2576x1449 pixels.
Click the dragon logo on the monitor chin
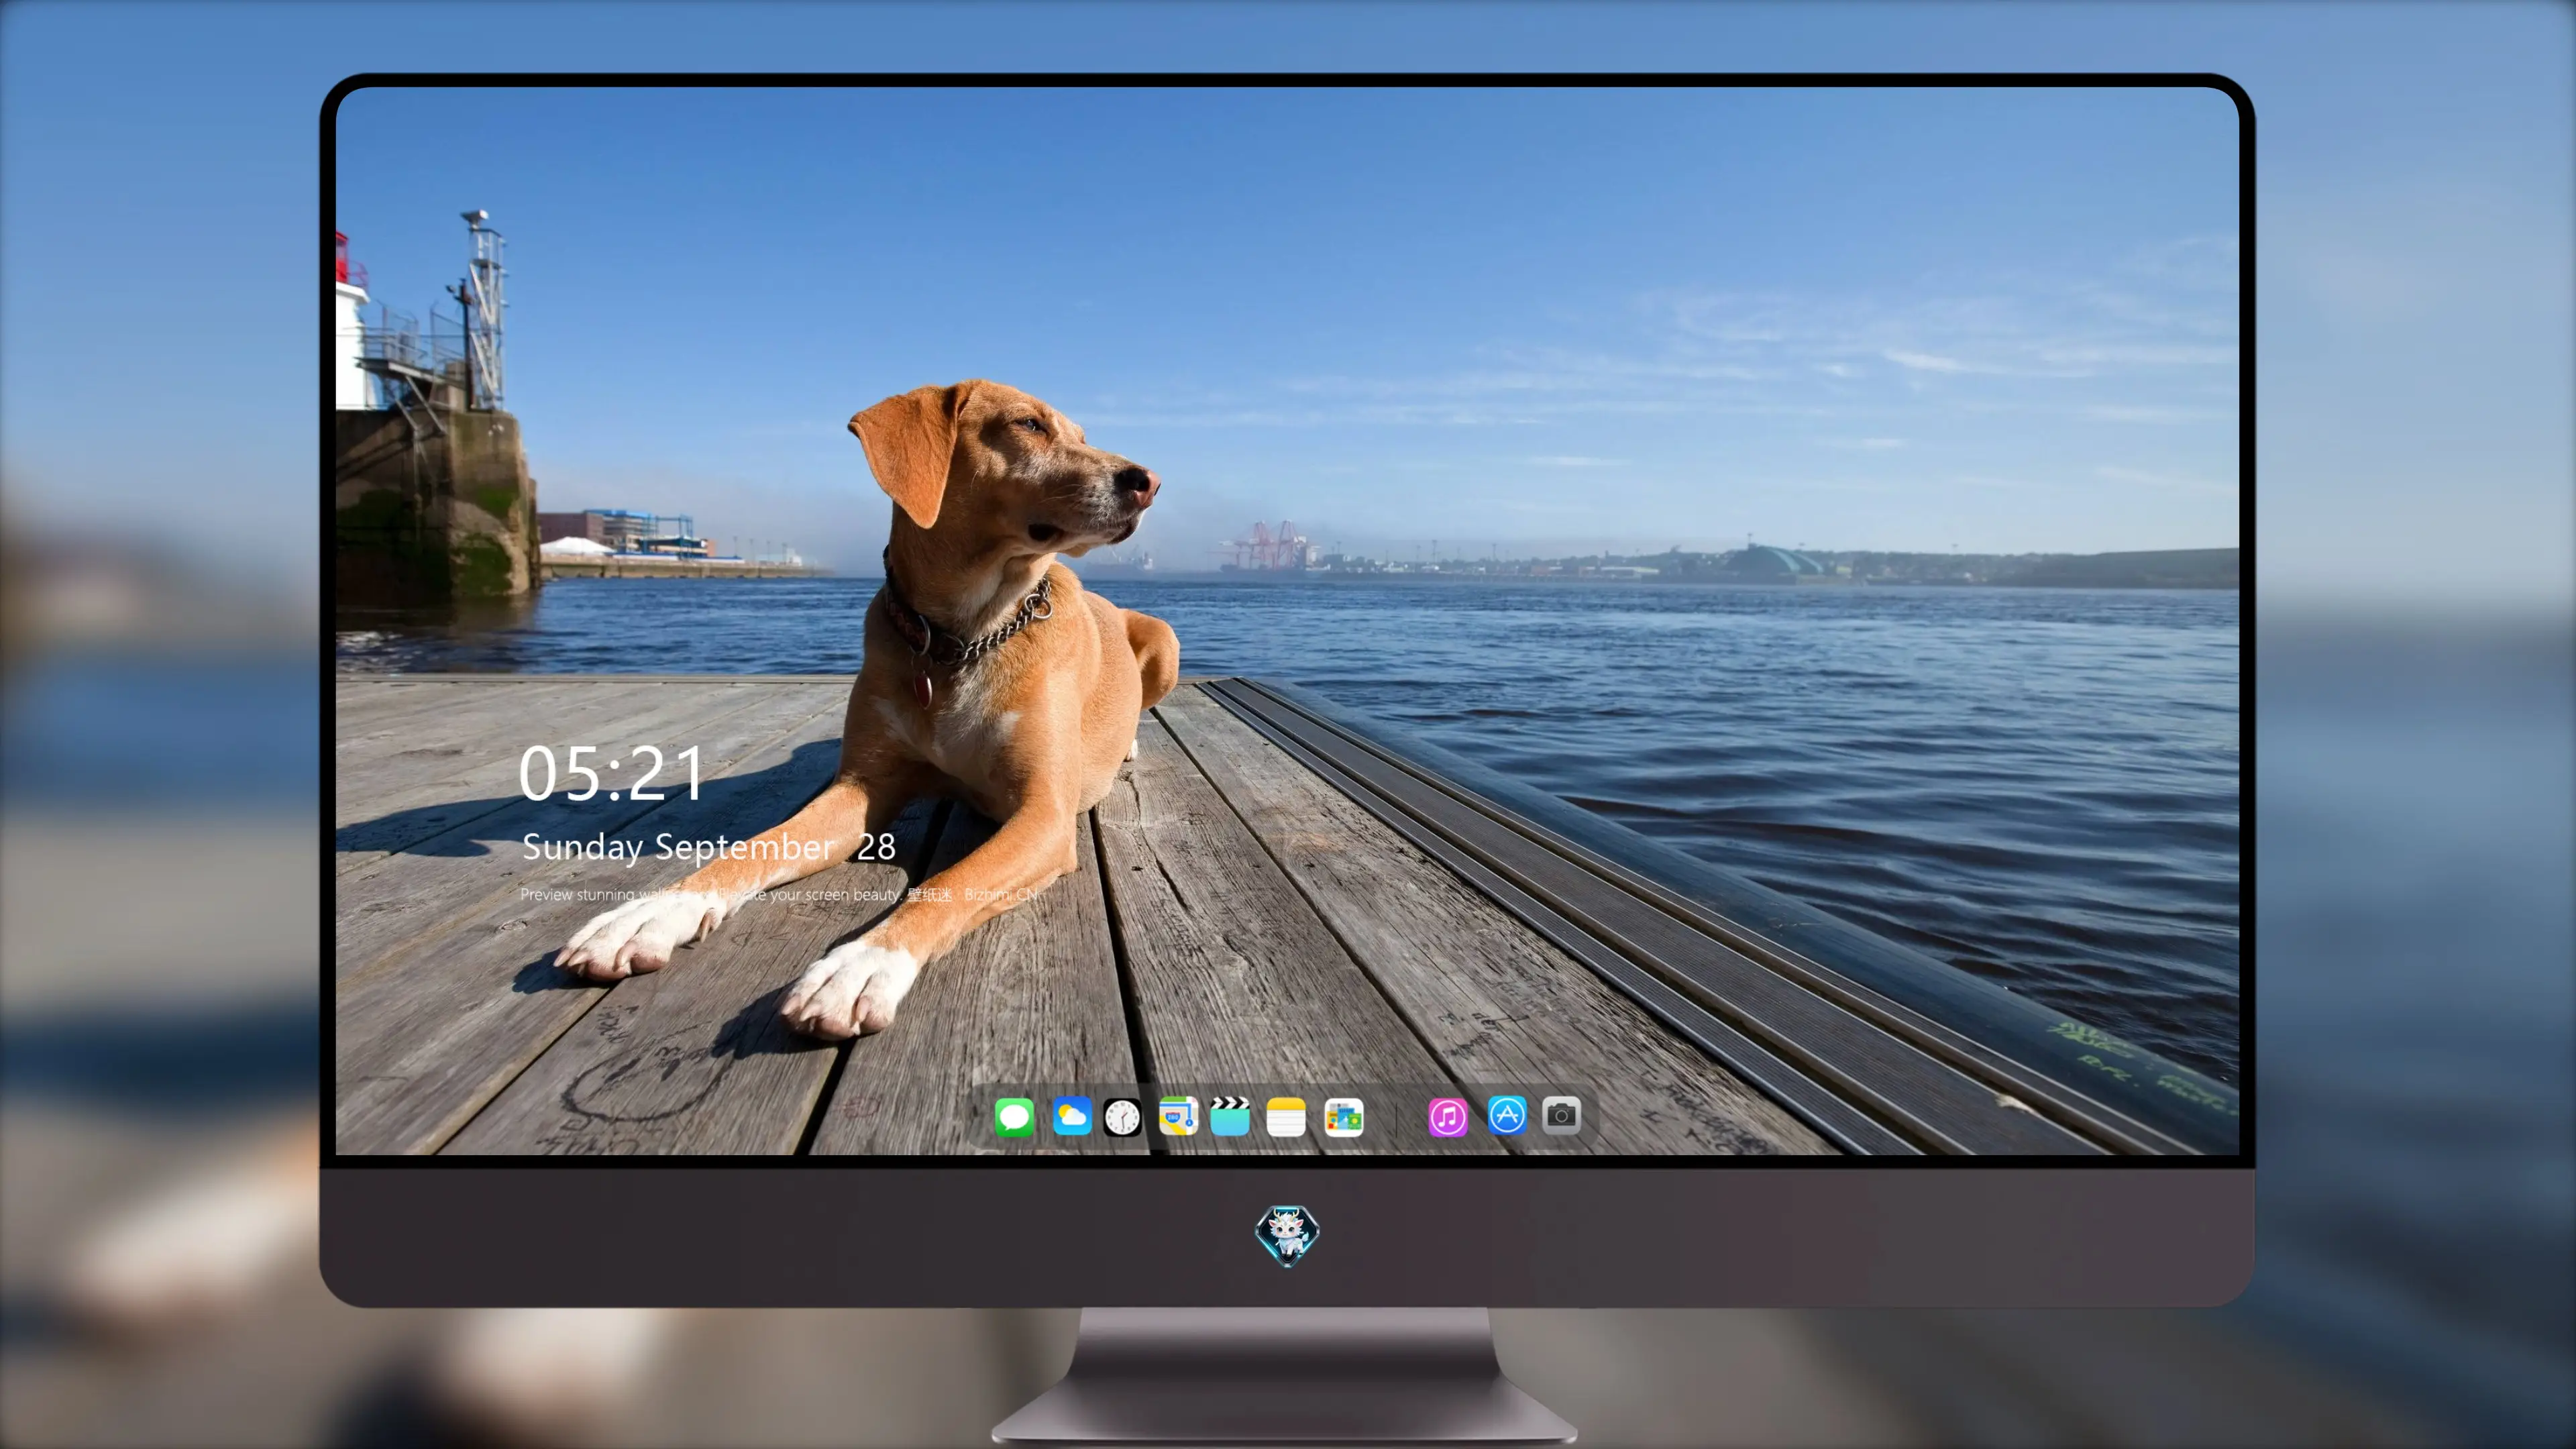pos(1287,1236)
